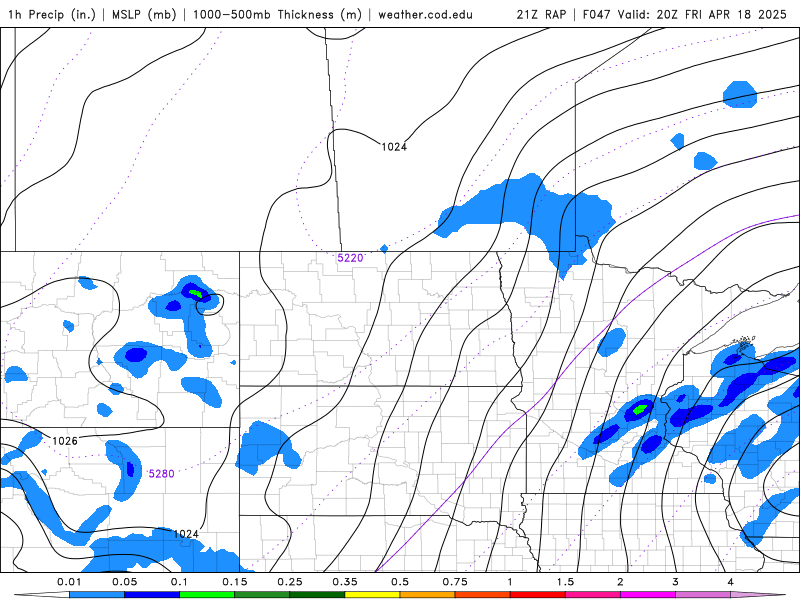Click the purple '5220' thickness label

(350, 258)
